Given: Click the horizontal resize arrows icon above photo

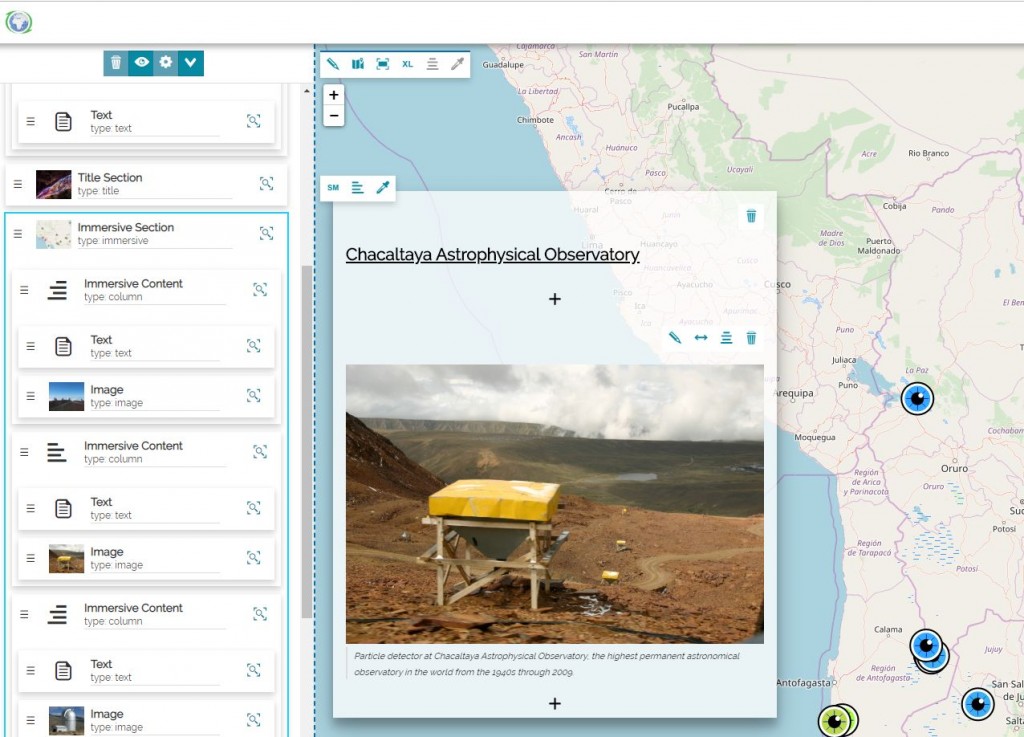Looking at the screenshot, I should [701, 337].
